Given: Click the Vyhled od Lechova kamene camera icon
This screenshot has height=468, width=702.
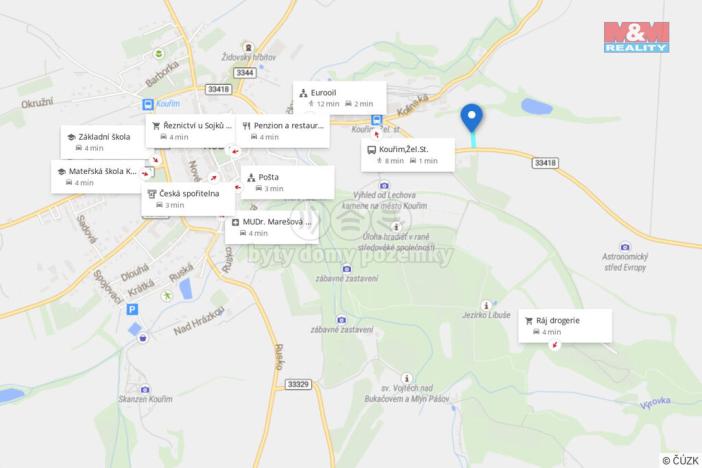Looking at the screenshot, I should click(x=384, y=185).
